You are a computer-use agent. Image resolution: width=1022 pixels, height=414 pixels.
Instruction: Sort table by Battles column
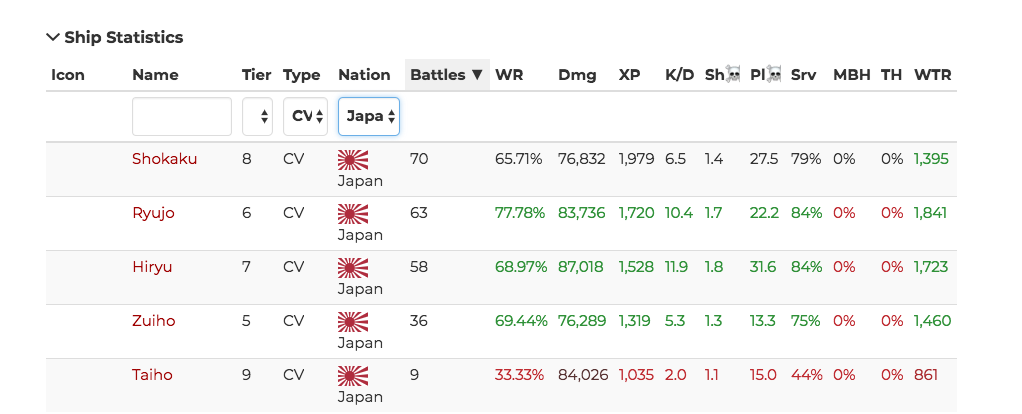[446, 75]
